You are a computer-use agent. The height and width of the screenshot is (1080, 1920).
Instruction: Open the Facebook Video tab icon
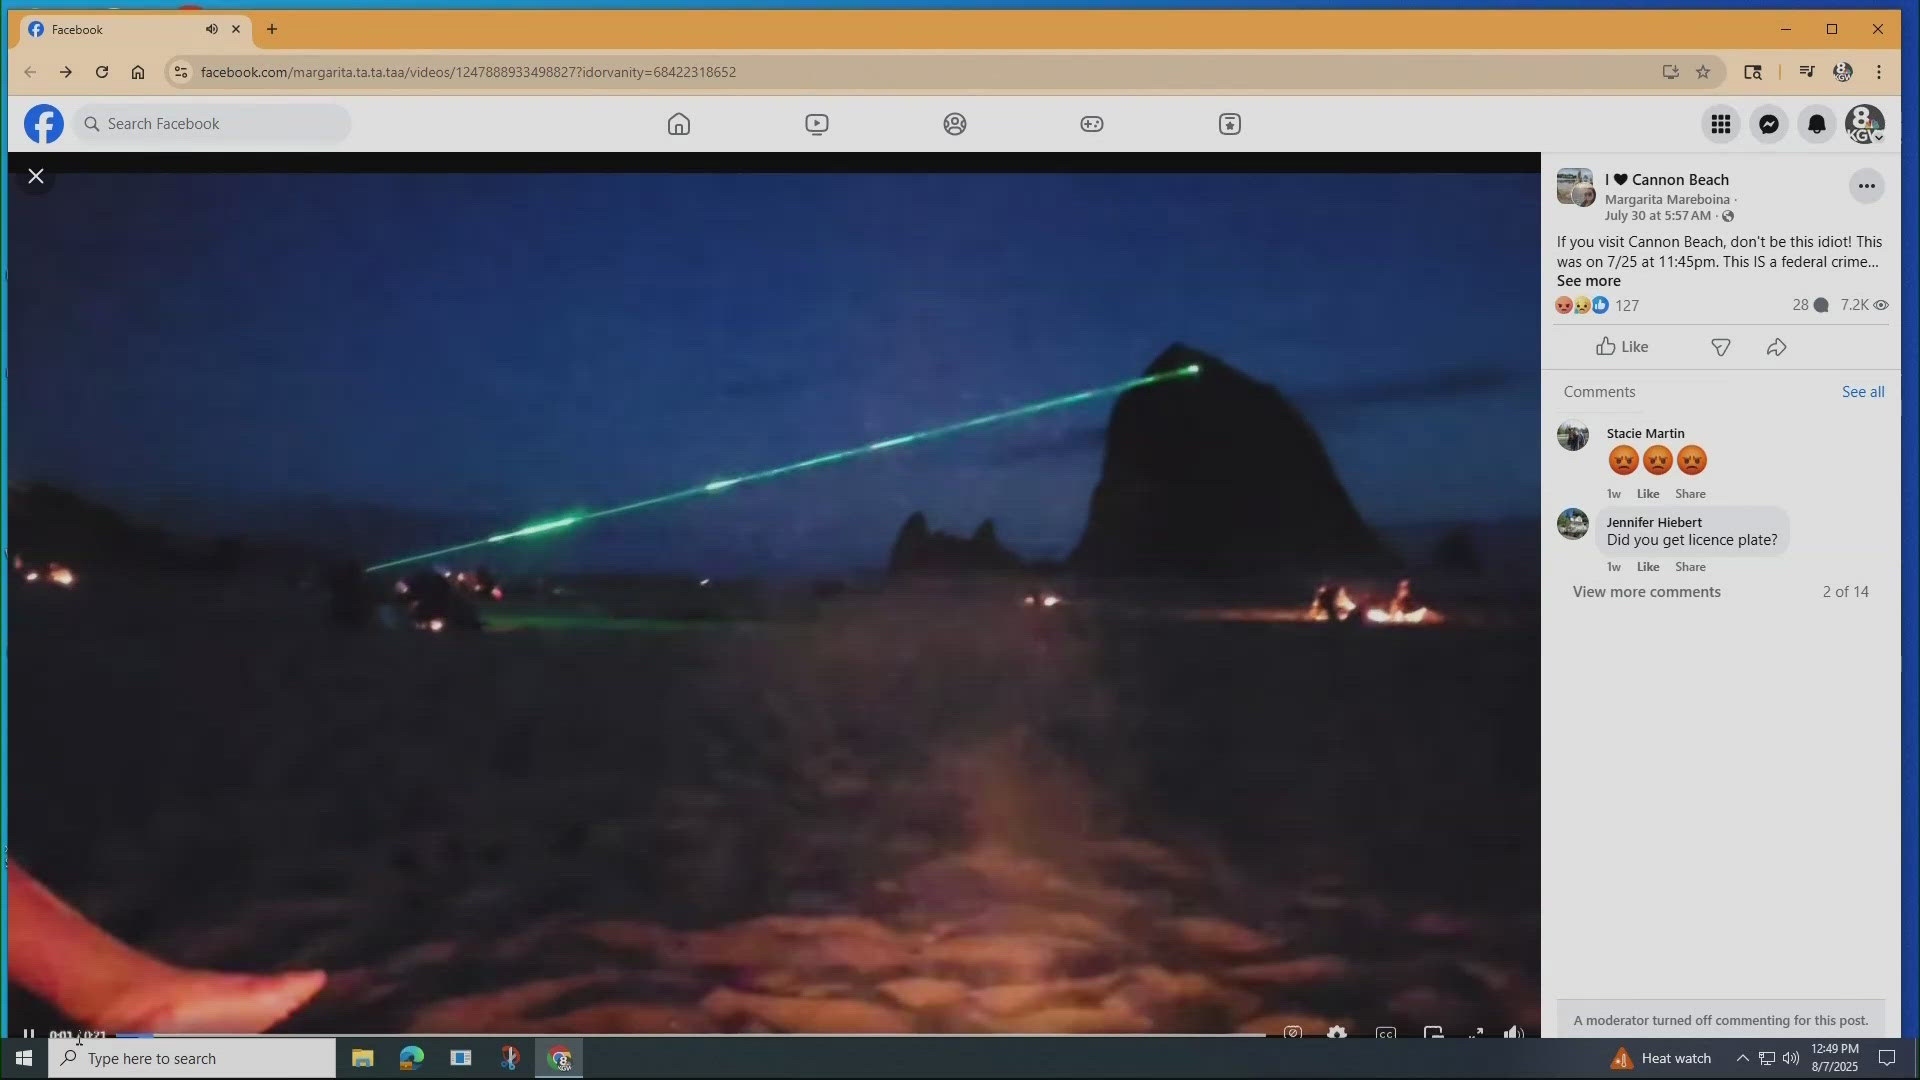(817, 124)
